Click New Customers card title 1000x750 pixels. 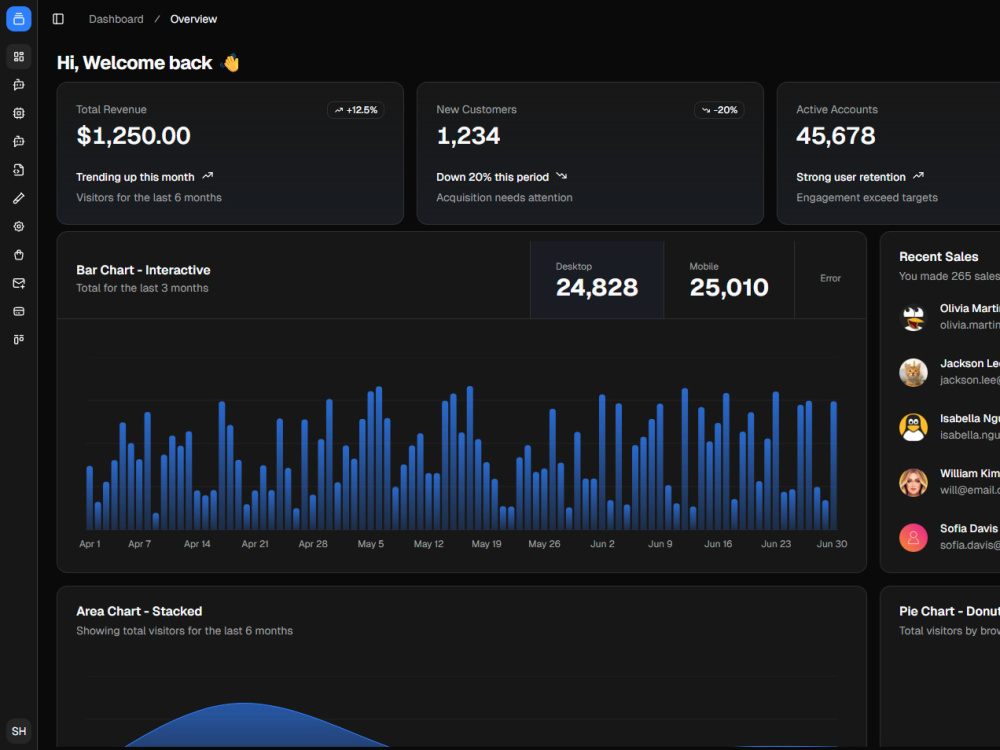pos(476,110)
